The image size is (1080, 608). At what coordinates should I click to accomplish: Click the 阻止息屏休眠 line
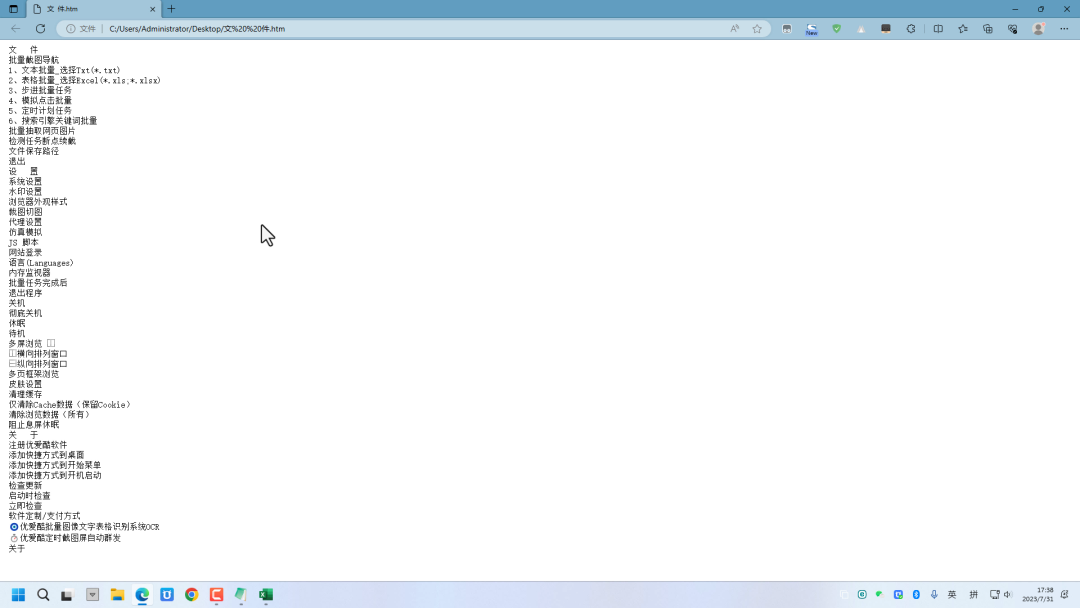point(34,425)
